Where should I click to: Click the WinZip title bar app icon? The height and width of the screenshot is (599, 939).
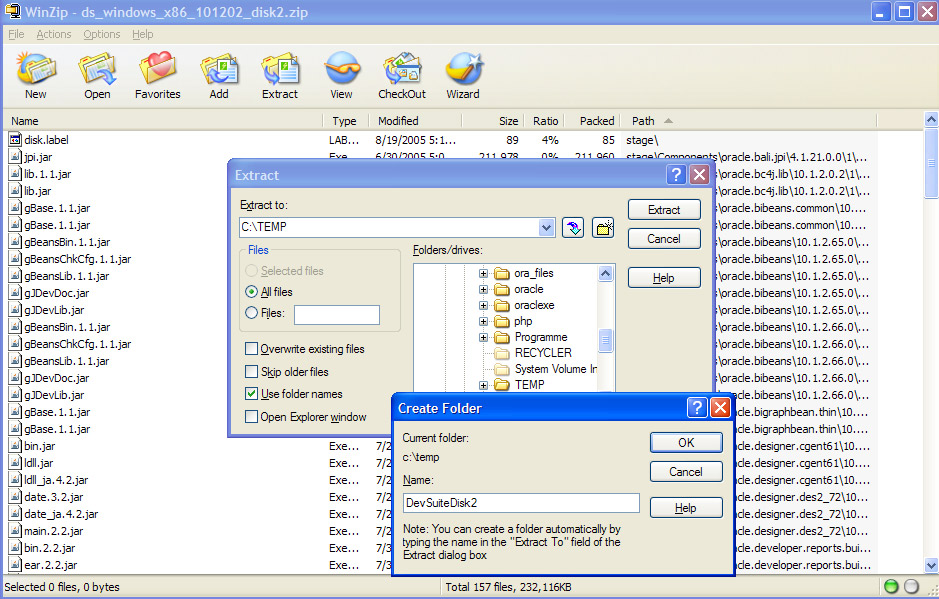(x=12, y=11)
